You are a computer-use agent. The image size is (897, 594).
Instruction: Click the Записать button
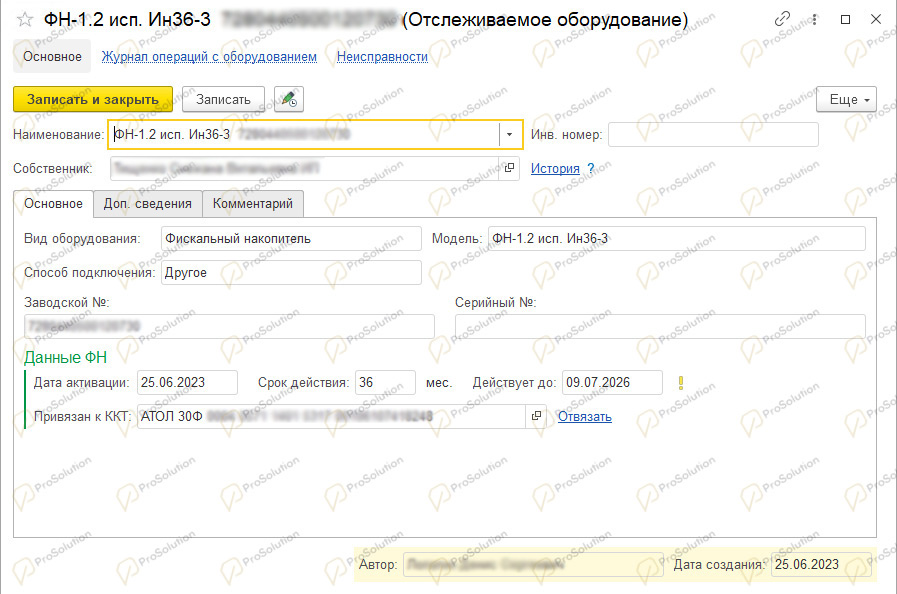click(224, 100)
